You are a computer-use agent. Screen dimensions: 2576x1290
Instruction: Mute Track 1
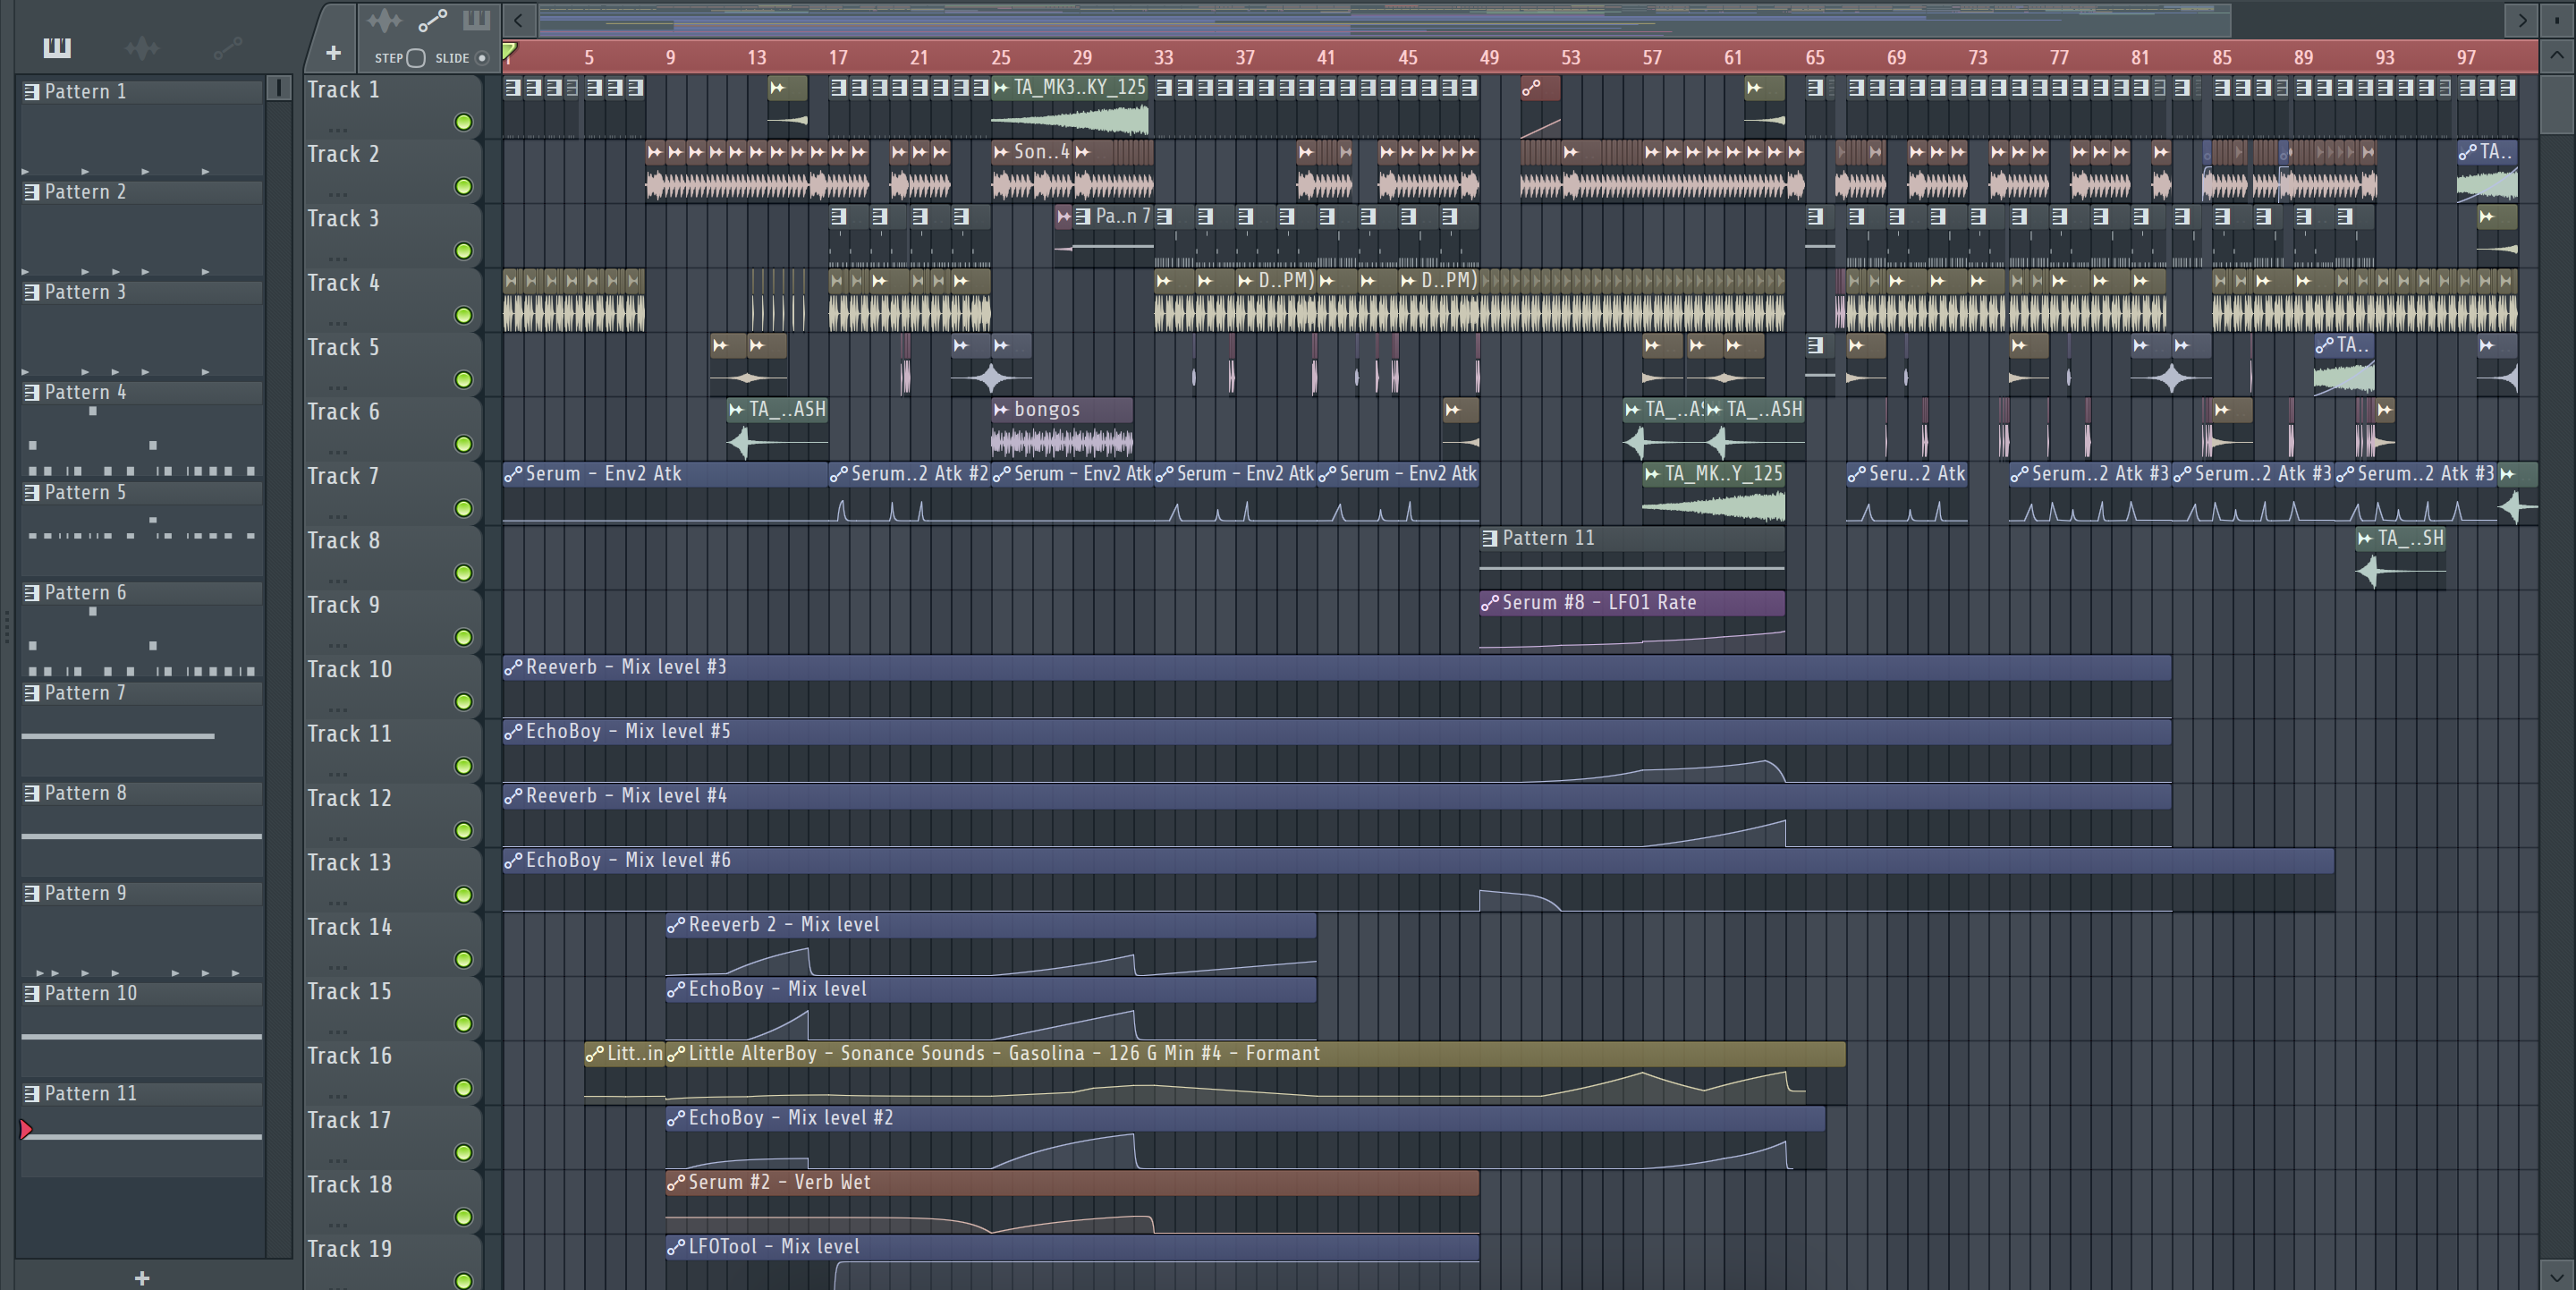coord(463,122)
